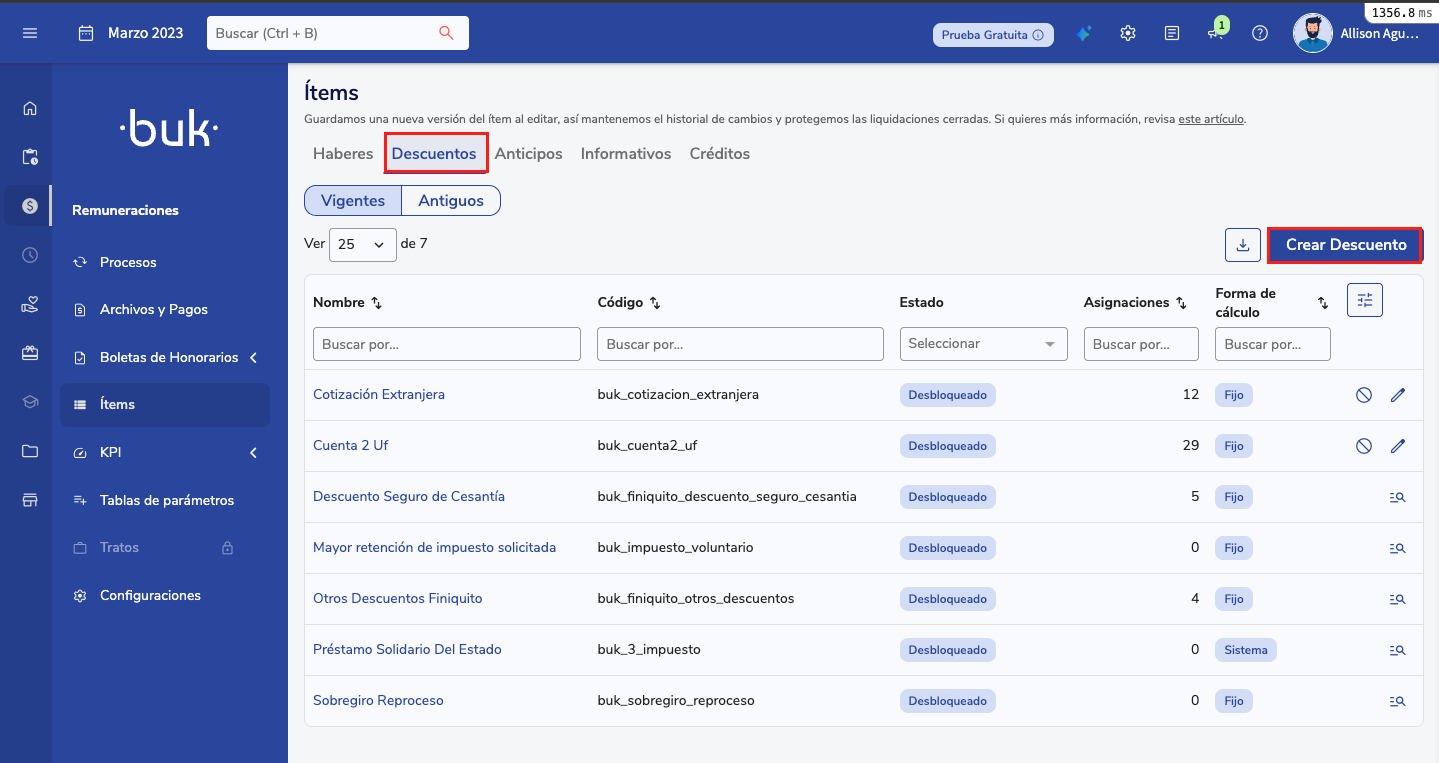Screen dimensions: 1439x763
Task: Click the download icon button
Action: click(x=1242, y=245)
